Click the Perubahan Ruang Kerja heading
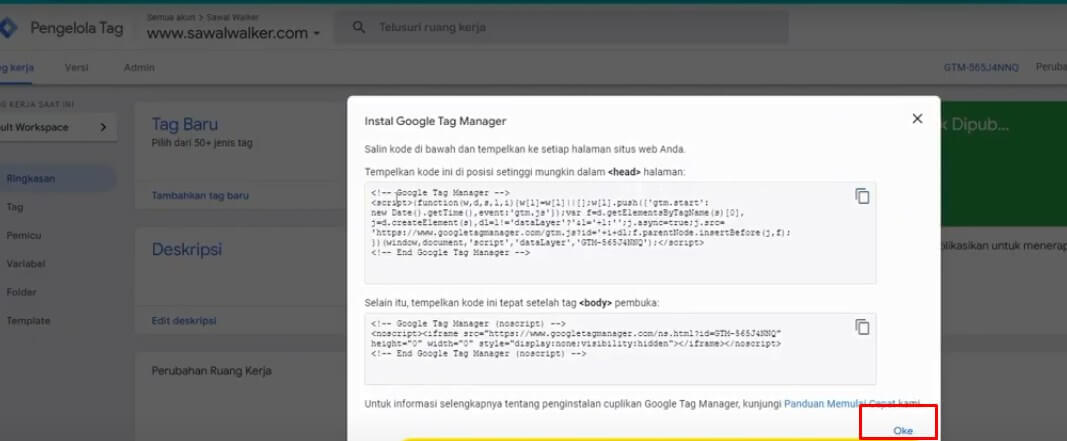 coord(211,371)
